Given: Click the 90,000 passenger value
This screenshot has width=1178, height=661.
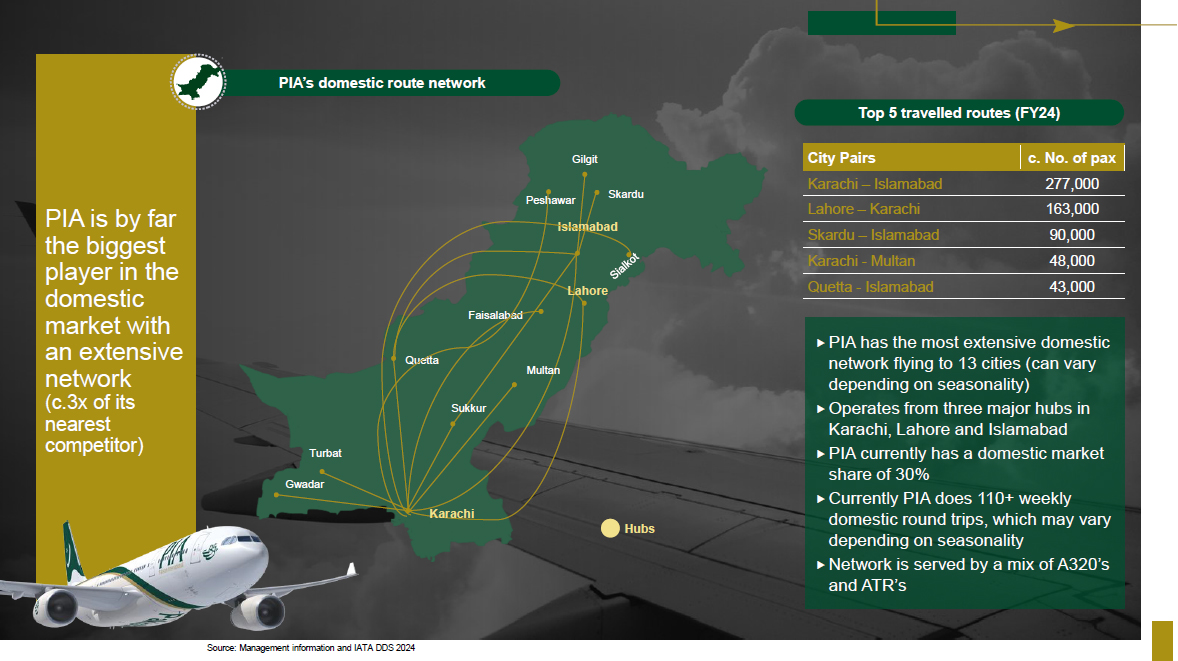Looking at the screenshot, I should pos(1072,234).
